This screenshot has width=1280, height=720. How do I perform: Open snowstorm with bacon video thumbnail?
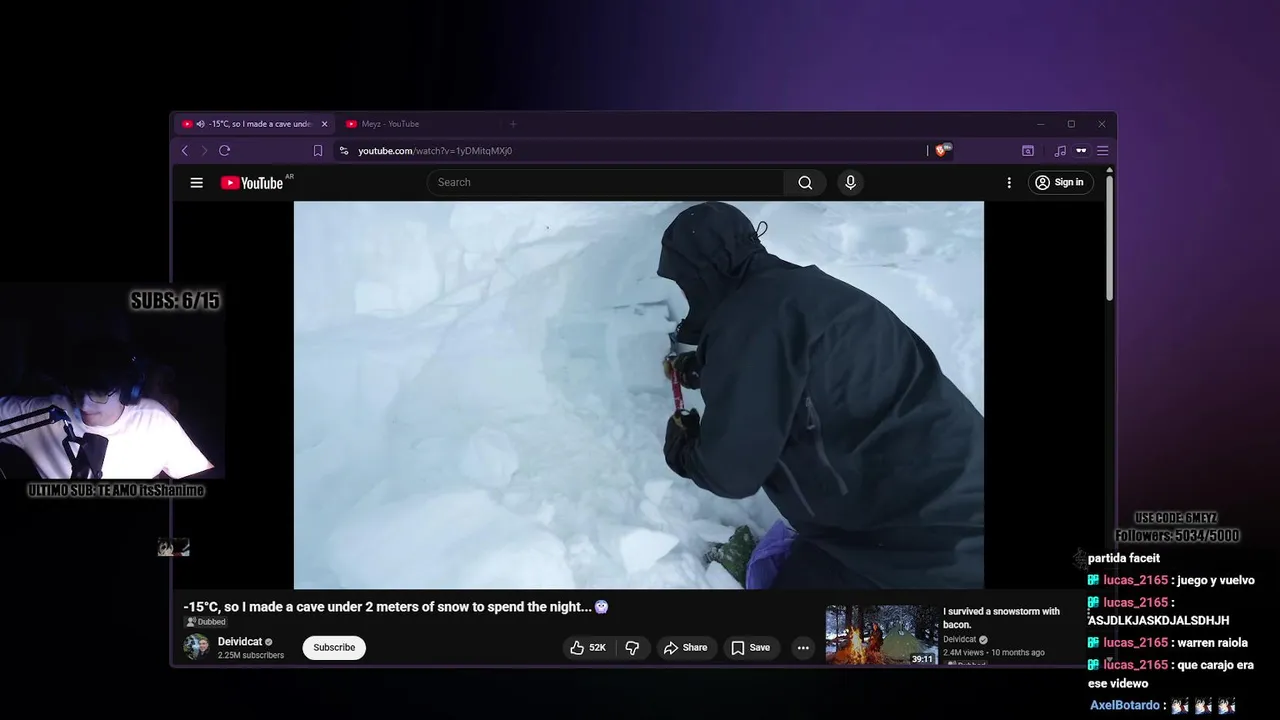coord(882,635)
